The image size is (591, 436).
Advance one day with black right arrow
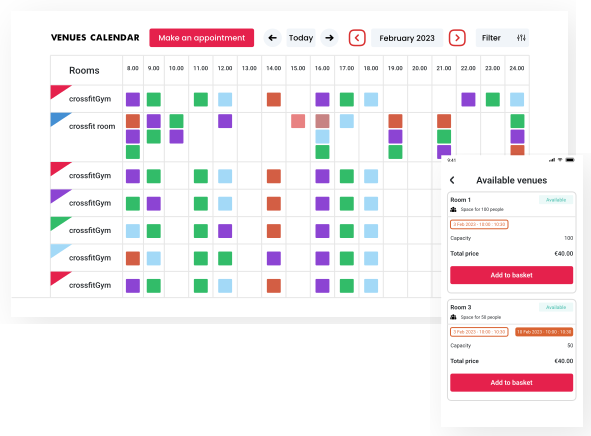pyautogui.click(x=329, y=38)
